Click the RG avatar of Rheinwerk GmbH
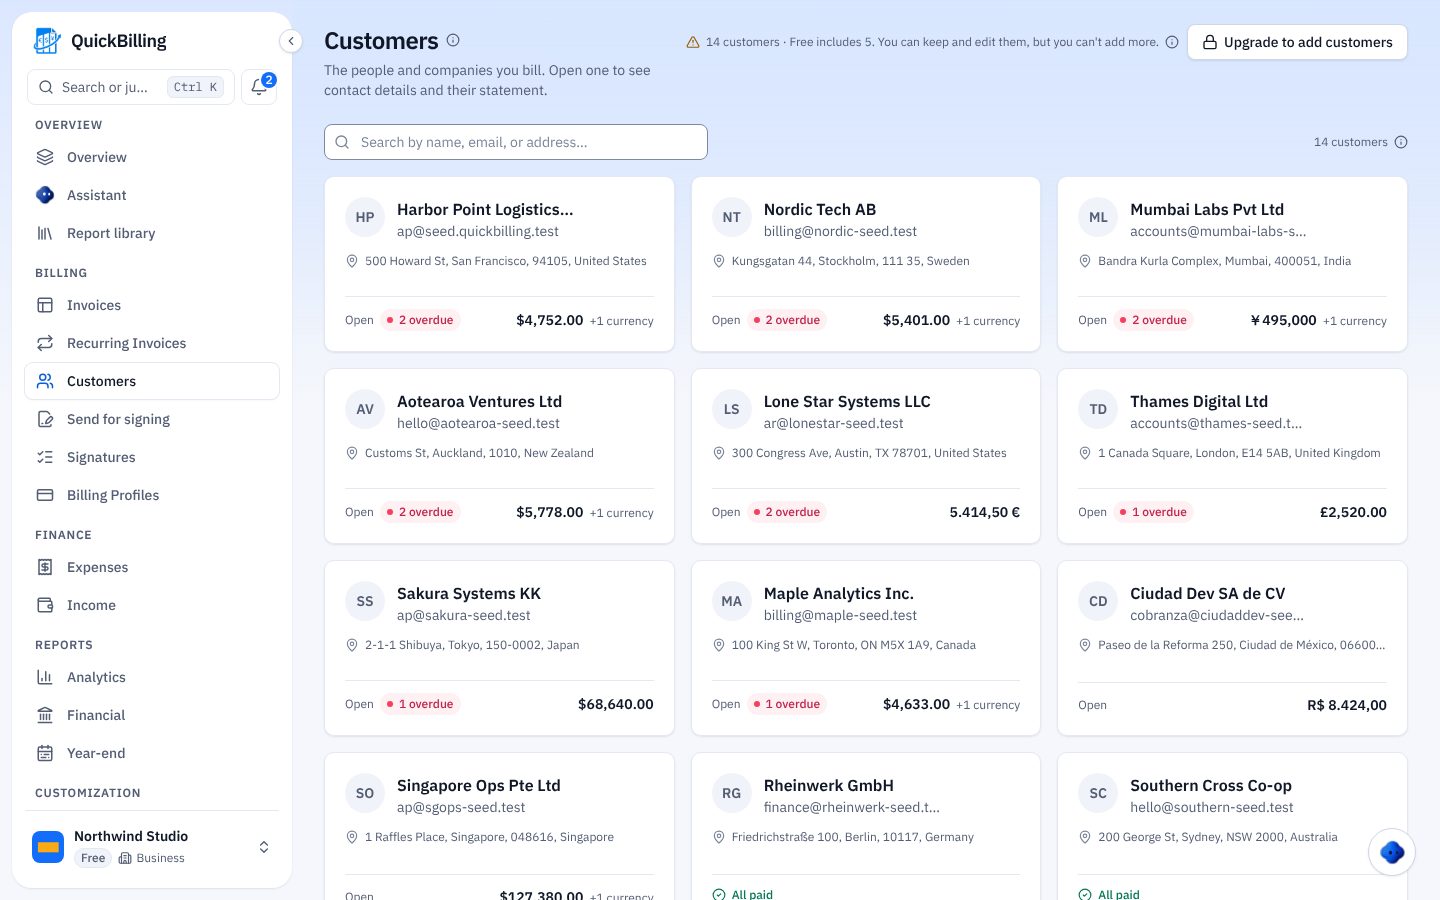 732,793
